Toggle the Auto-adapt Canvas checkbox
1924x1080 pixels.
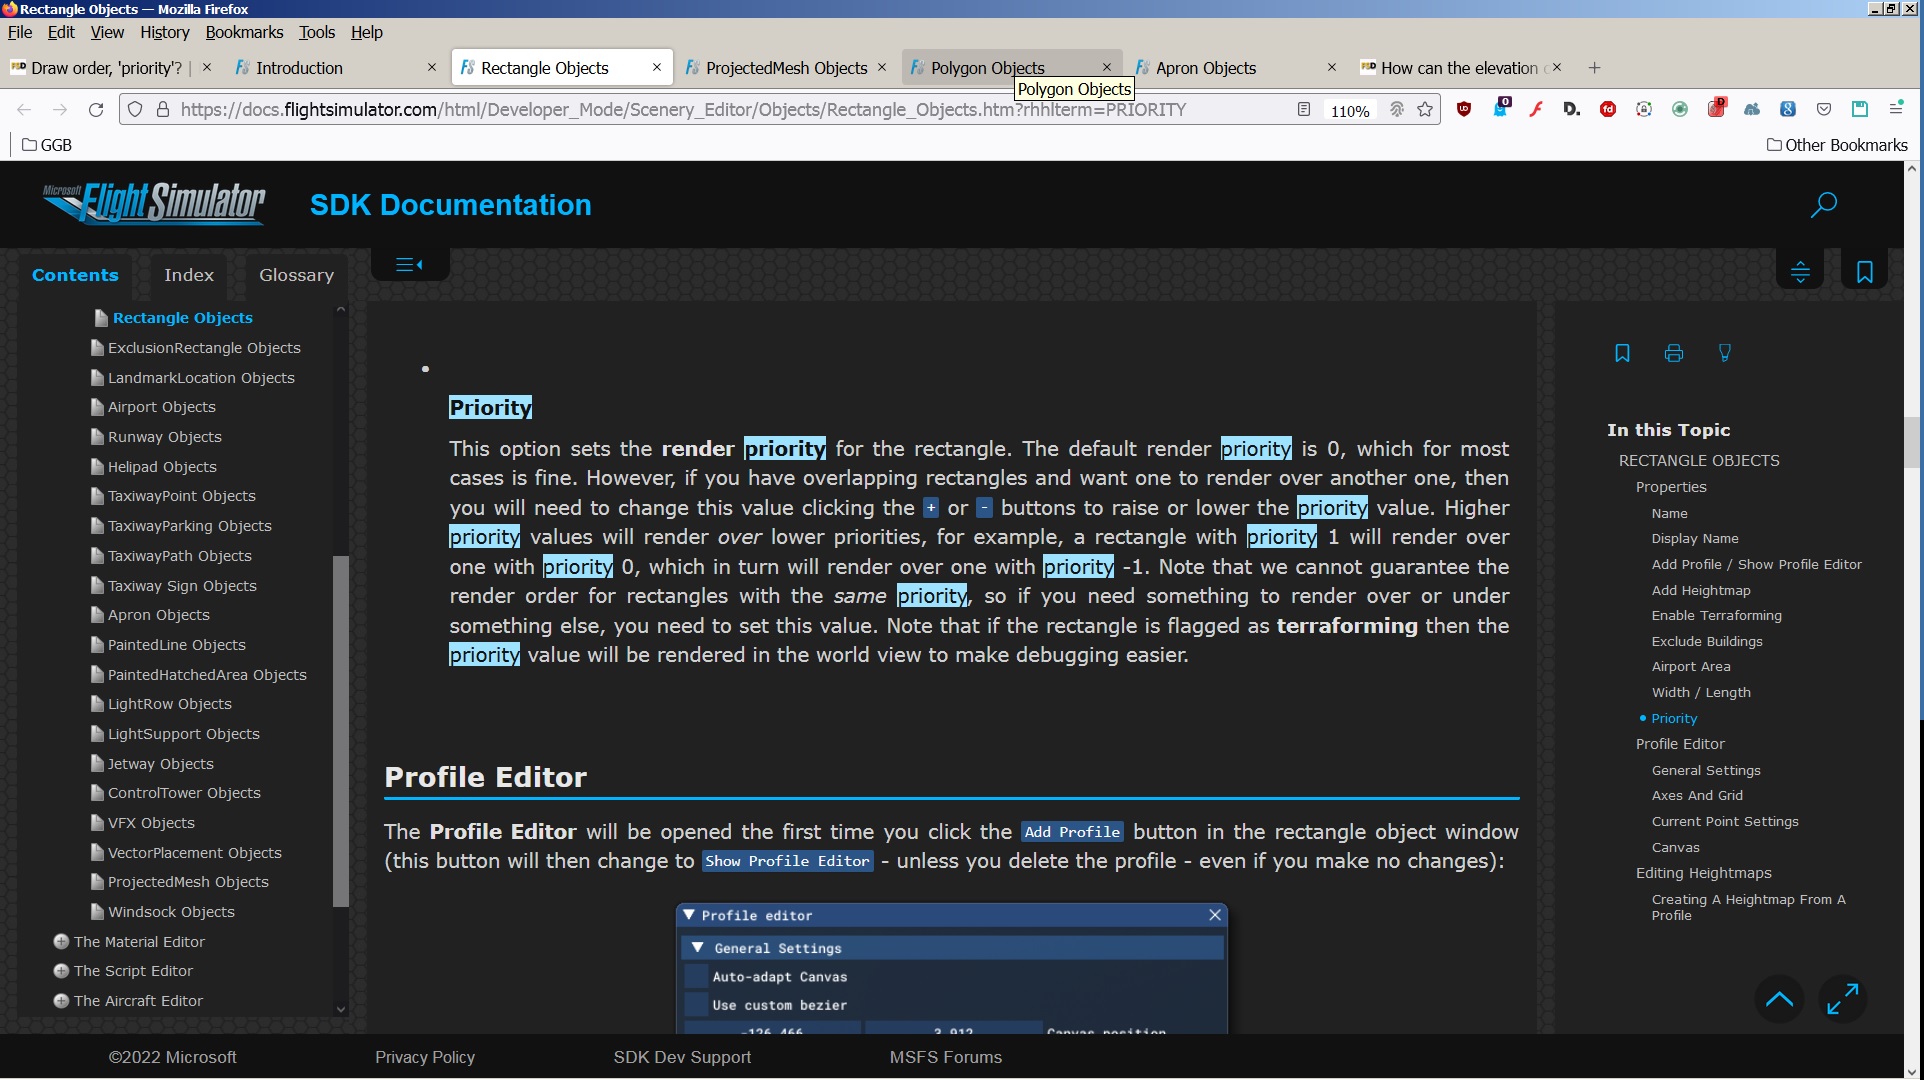click(697, 977)
